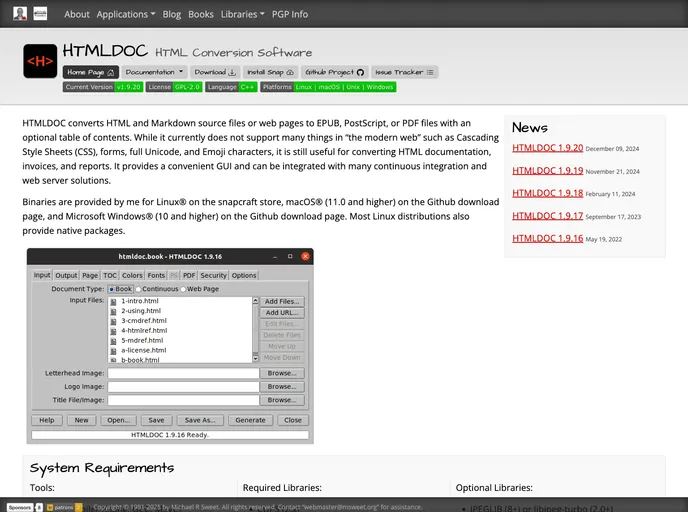Click the Logo Image input field
This screenshot has width=688, height=512.
pos(183,387)
